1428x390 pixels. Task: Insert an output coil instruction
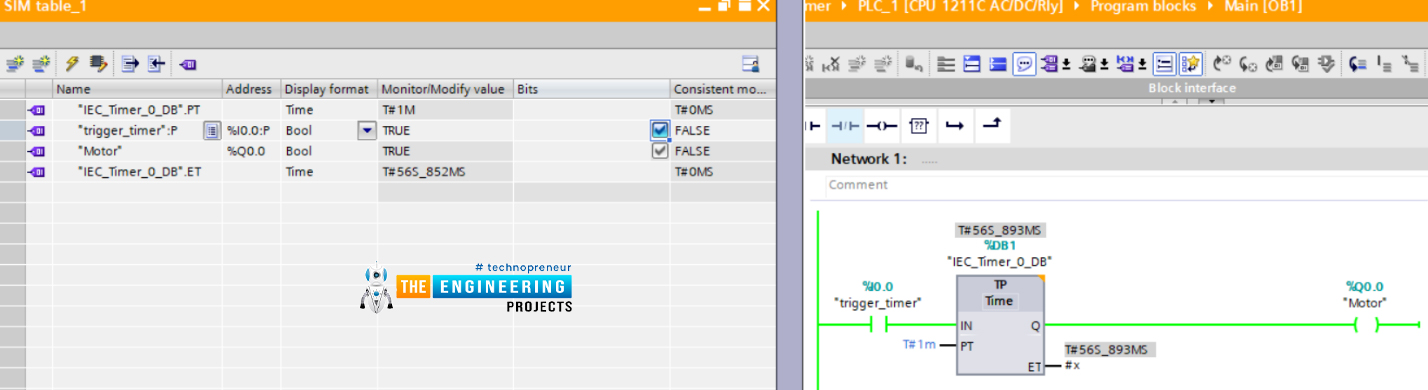click(x=881, y=125)
